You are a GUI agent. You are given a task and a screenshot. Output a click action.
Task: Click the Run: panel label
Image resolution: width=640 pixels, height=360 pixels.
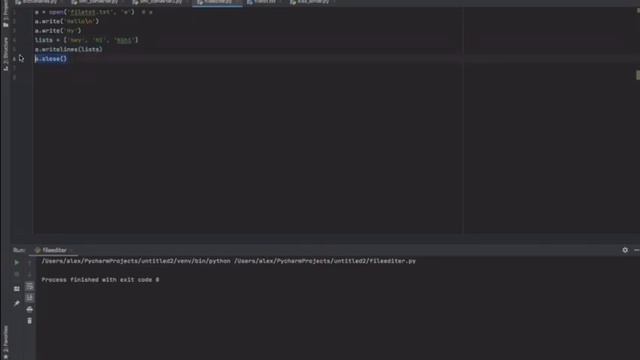tap(19, 250)
